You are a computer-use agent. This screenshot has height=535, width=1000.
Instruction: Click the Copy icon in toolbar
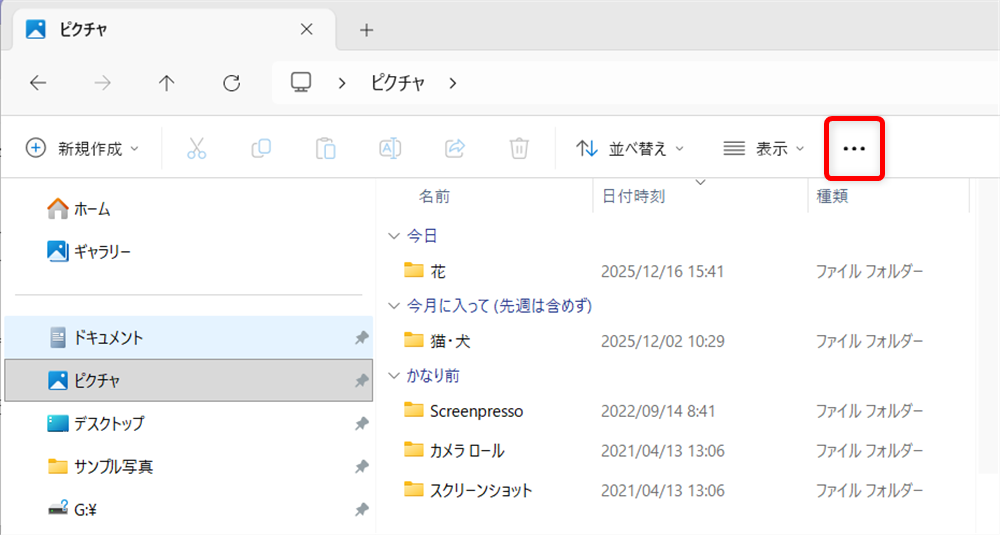261,149
